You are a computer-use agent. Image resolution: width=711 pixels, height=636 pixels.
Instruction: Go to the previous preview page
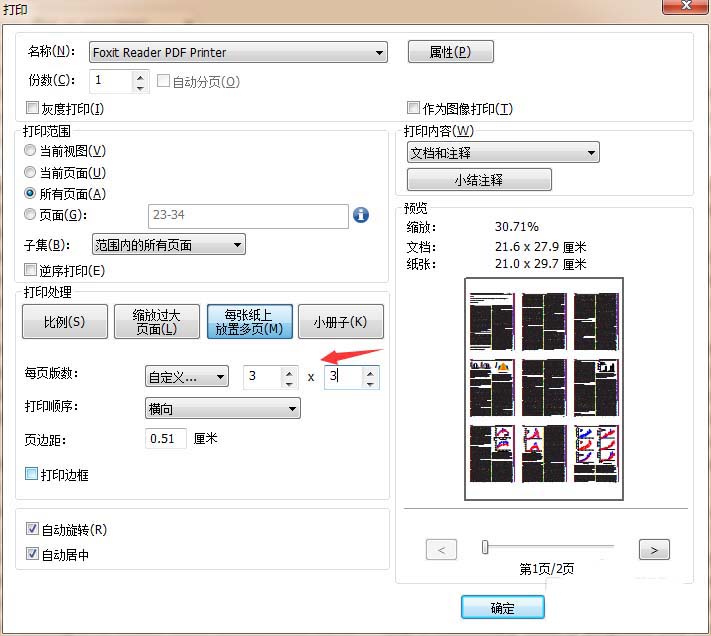pos(441,549)
